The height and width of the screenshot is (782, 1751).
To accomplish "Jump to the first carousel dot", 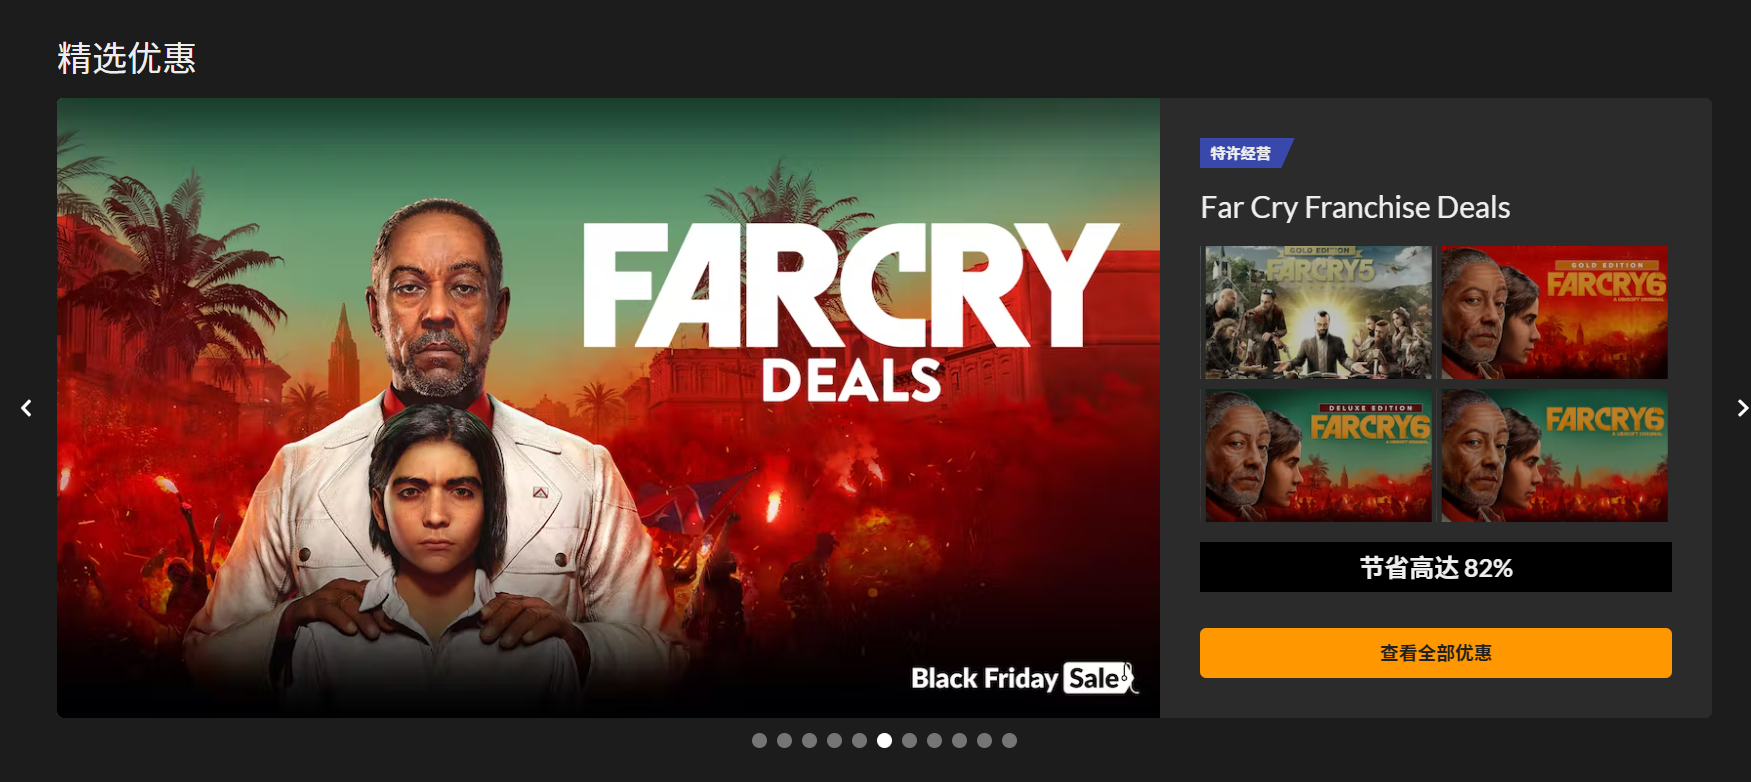I will coord(759,741).
